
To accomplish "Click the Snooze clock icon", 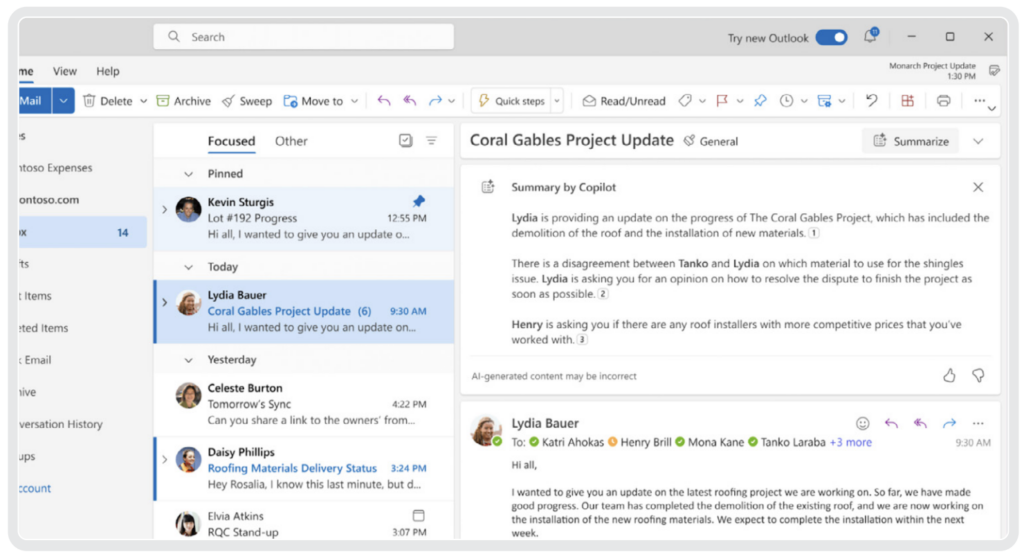I will coord(786,101).
